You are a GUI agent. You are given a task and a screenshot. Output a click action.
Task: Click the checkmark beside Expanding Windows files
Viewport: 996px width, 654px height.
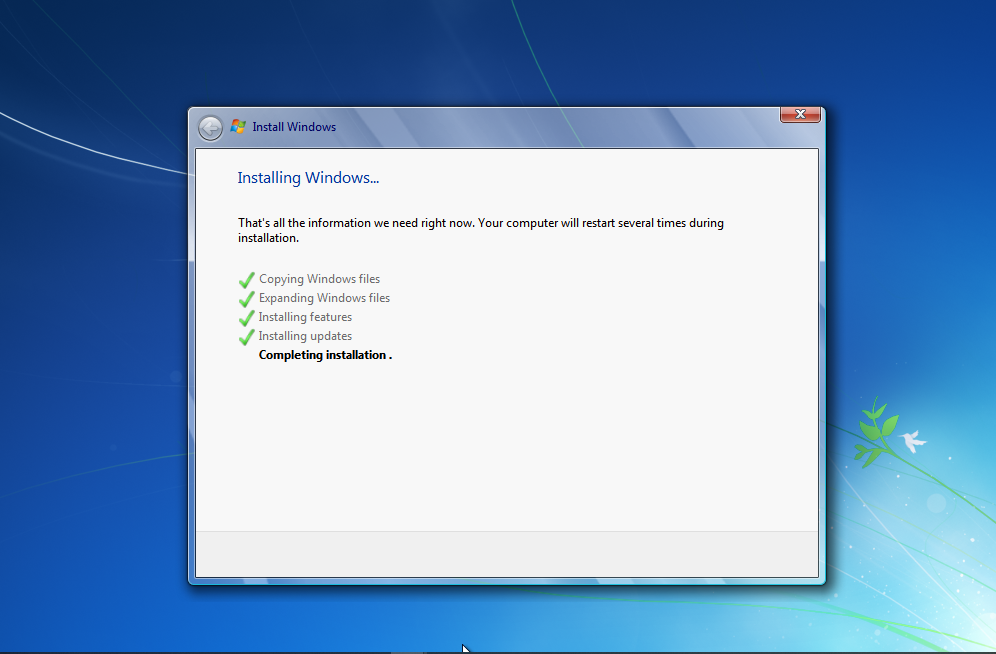pos(246,298)
